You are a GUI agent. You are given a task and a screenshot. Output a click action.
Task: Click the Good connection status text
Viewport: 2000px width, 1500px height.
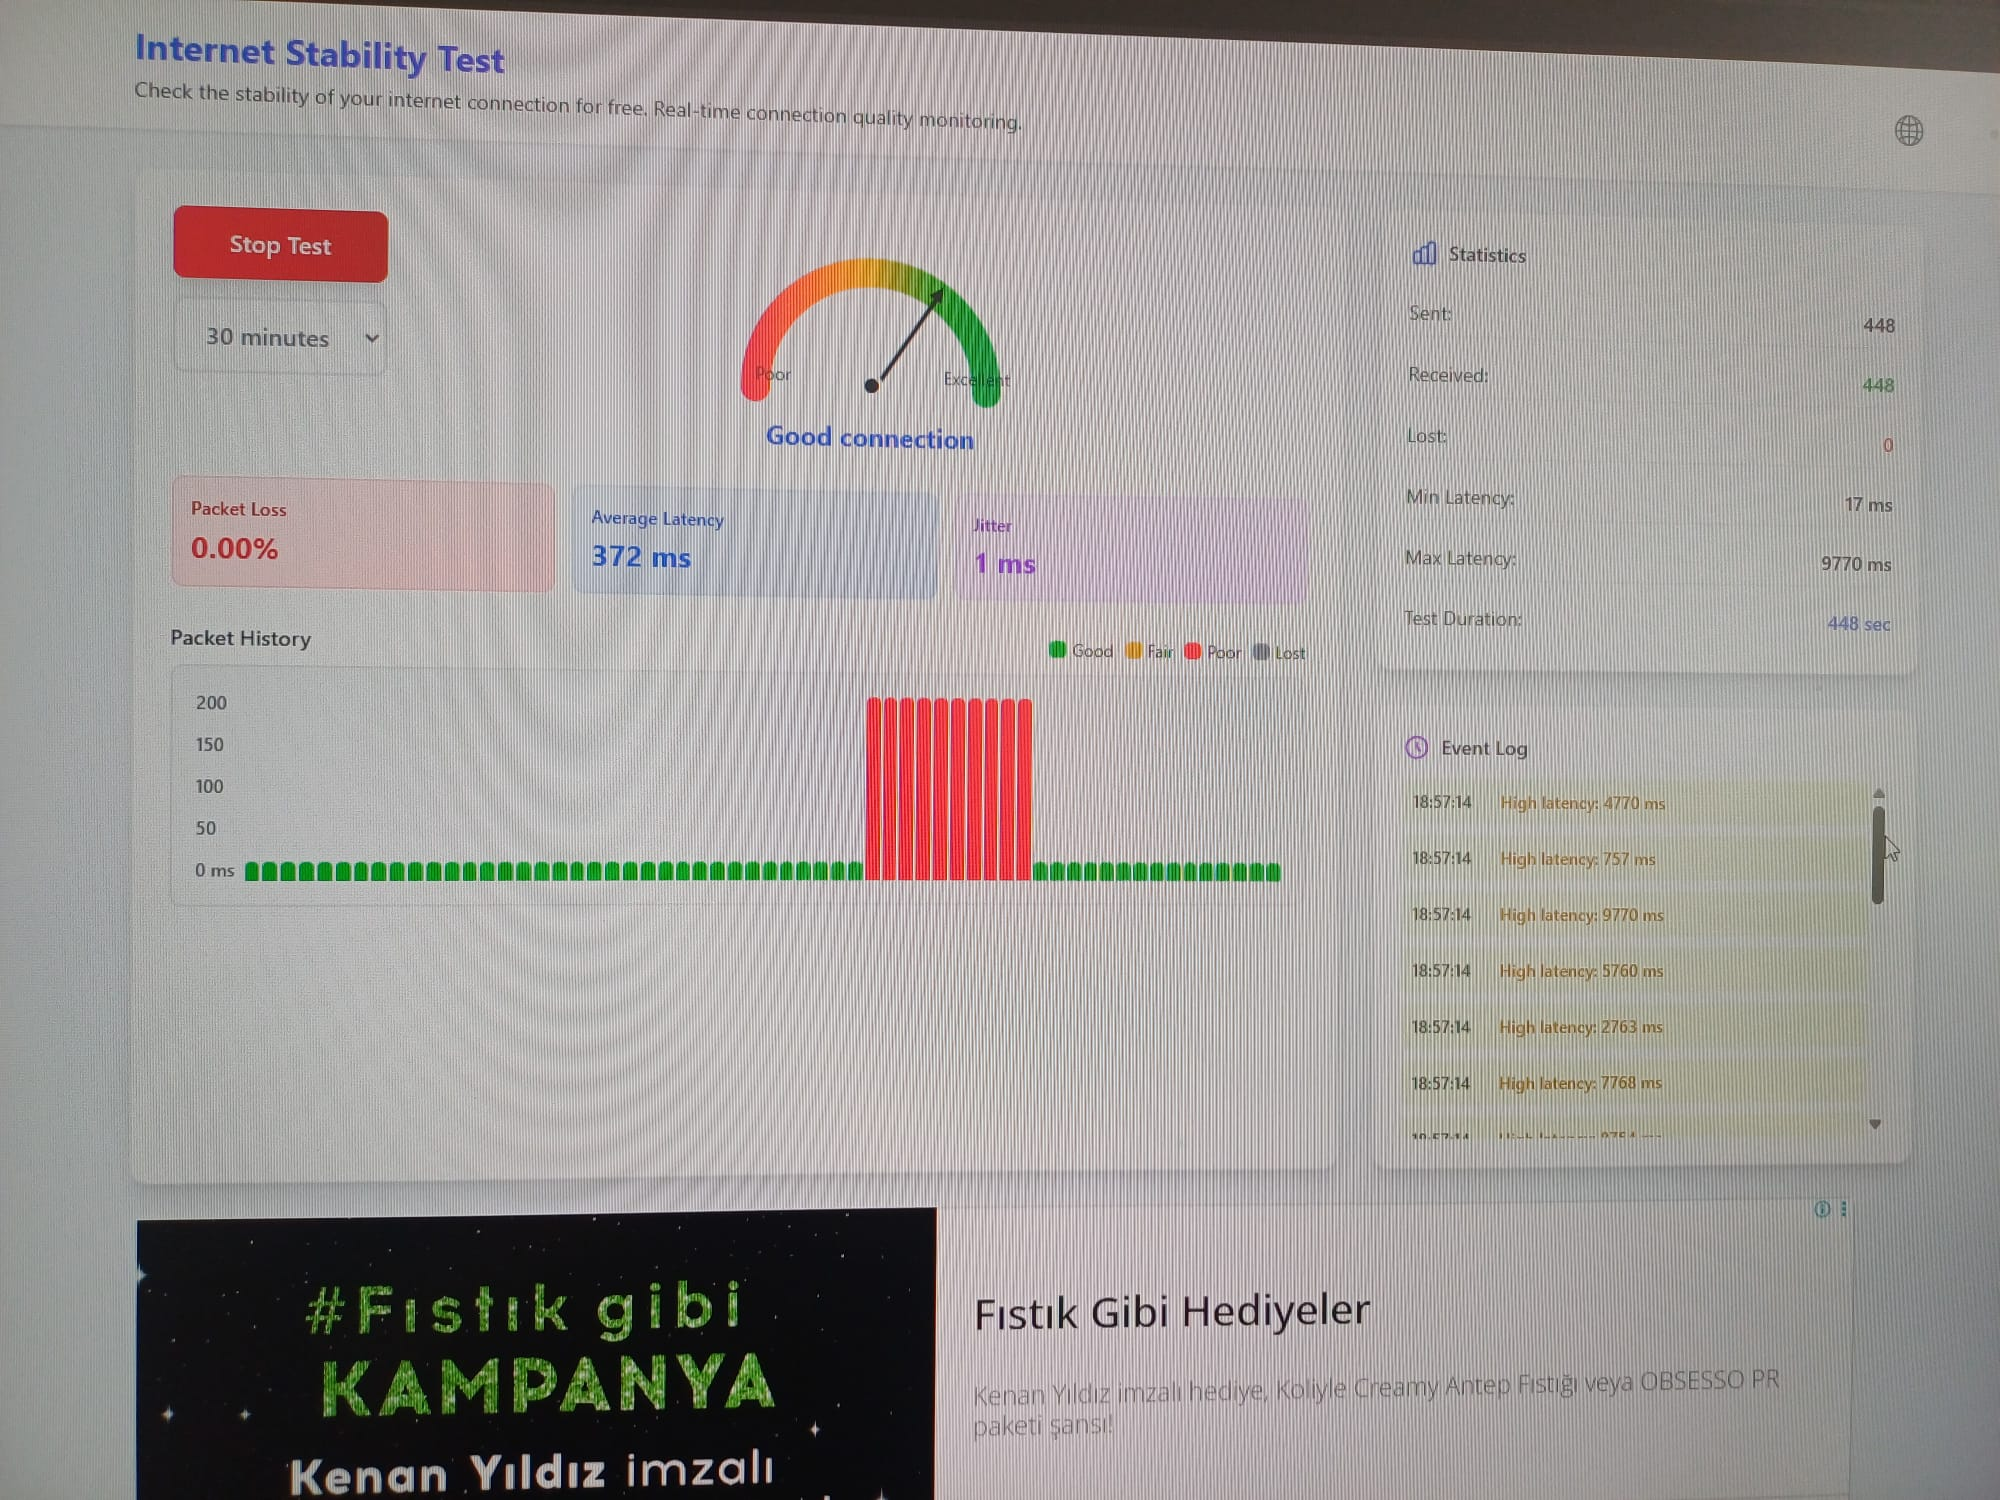tap(870, 438)
